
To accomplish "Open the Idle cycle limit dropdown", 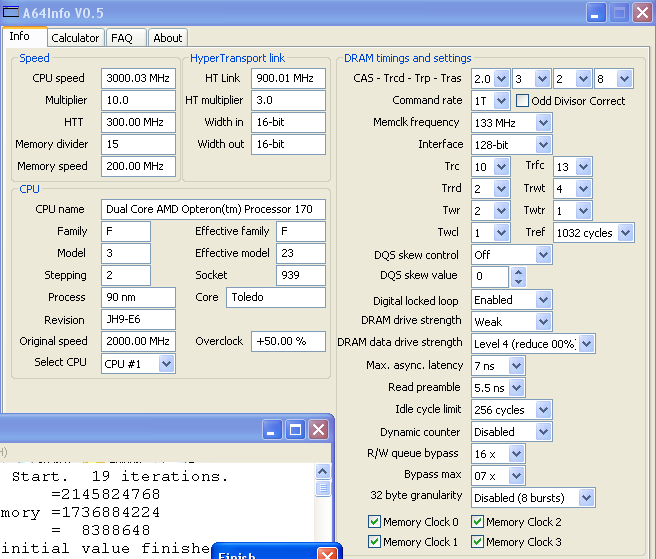I will 543,410.
